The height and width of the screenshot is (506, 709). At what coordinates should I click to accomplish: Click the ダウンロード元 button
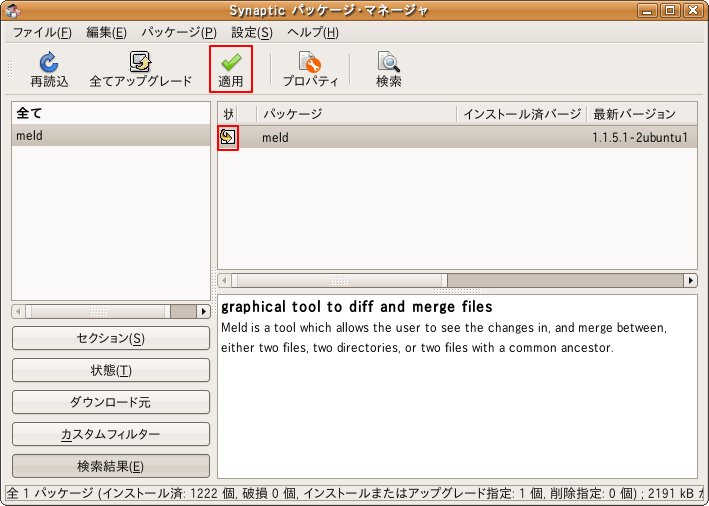coord(111,402)
